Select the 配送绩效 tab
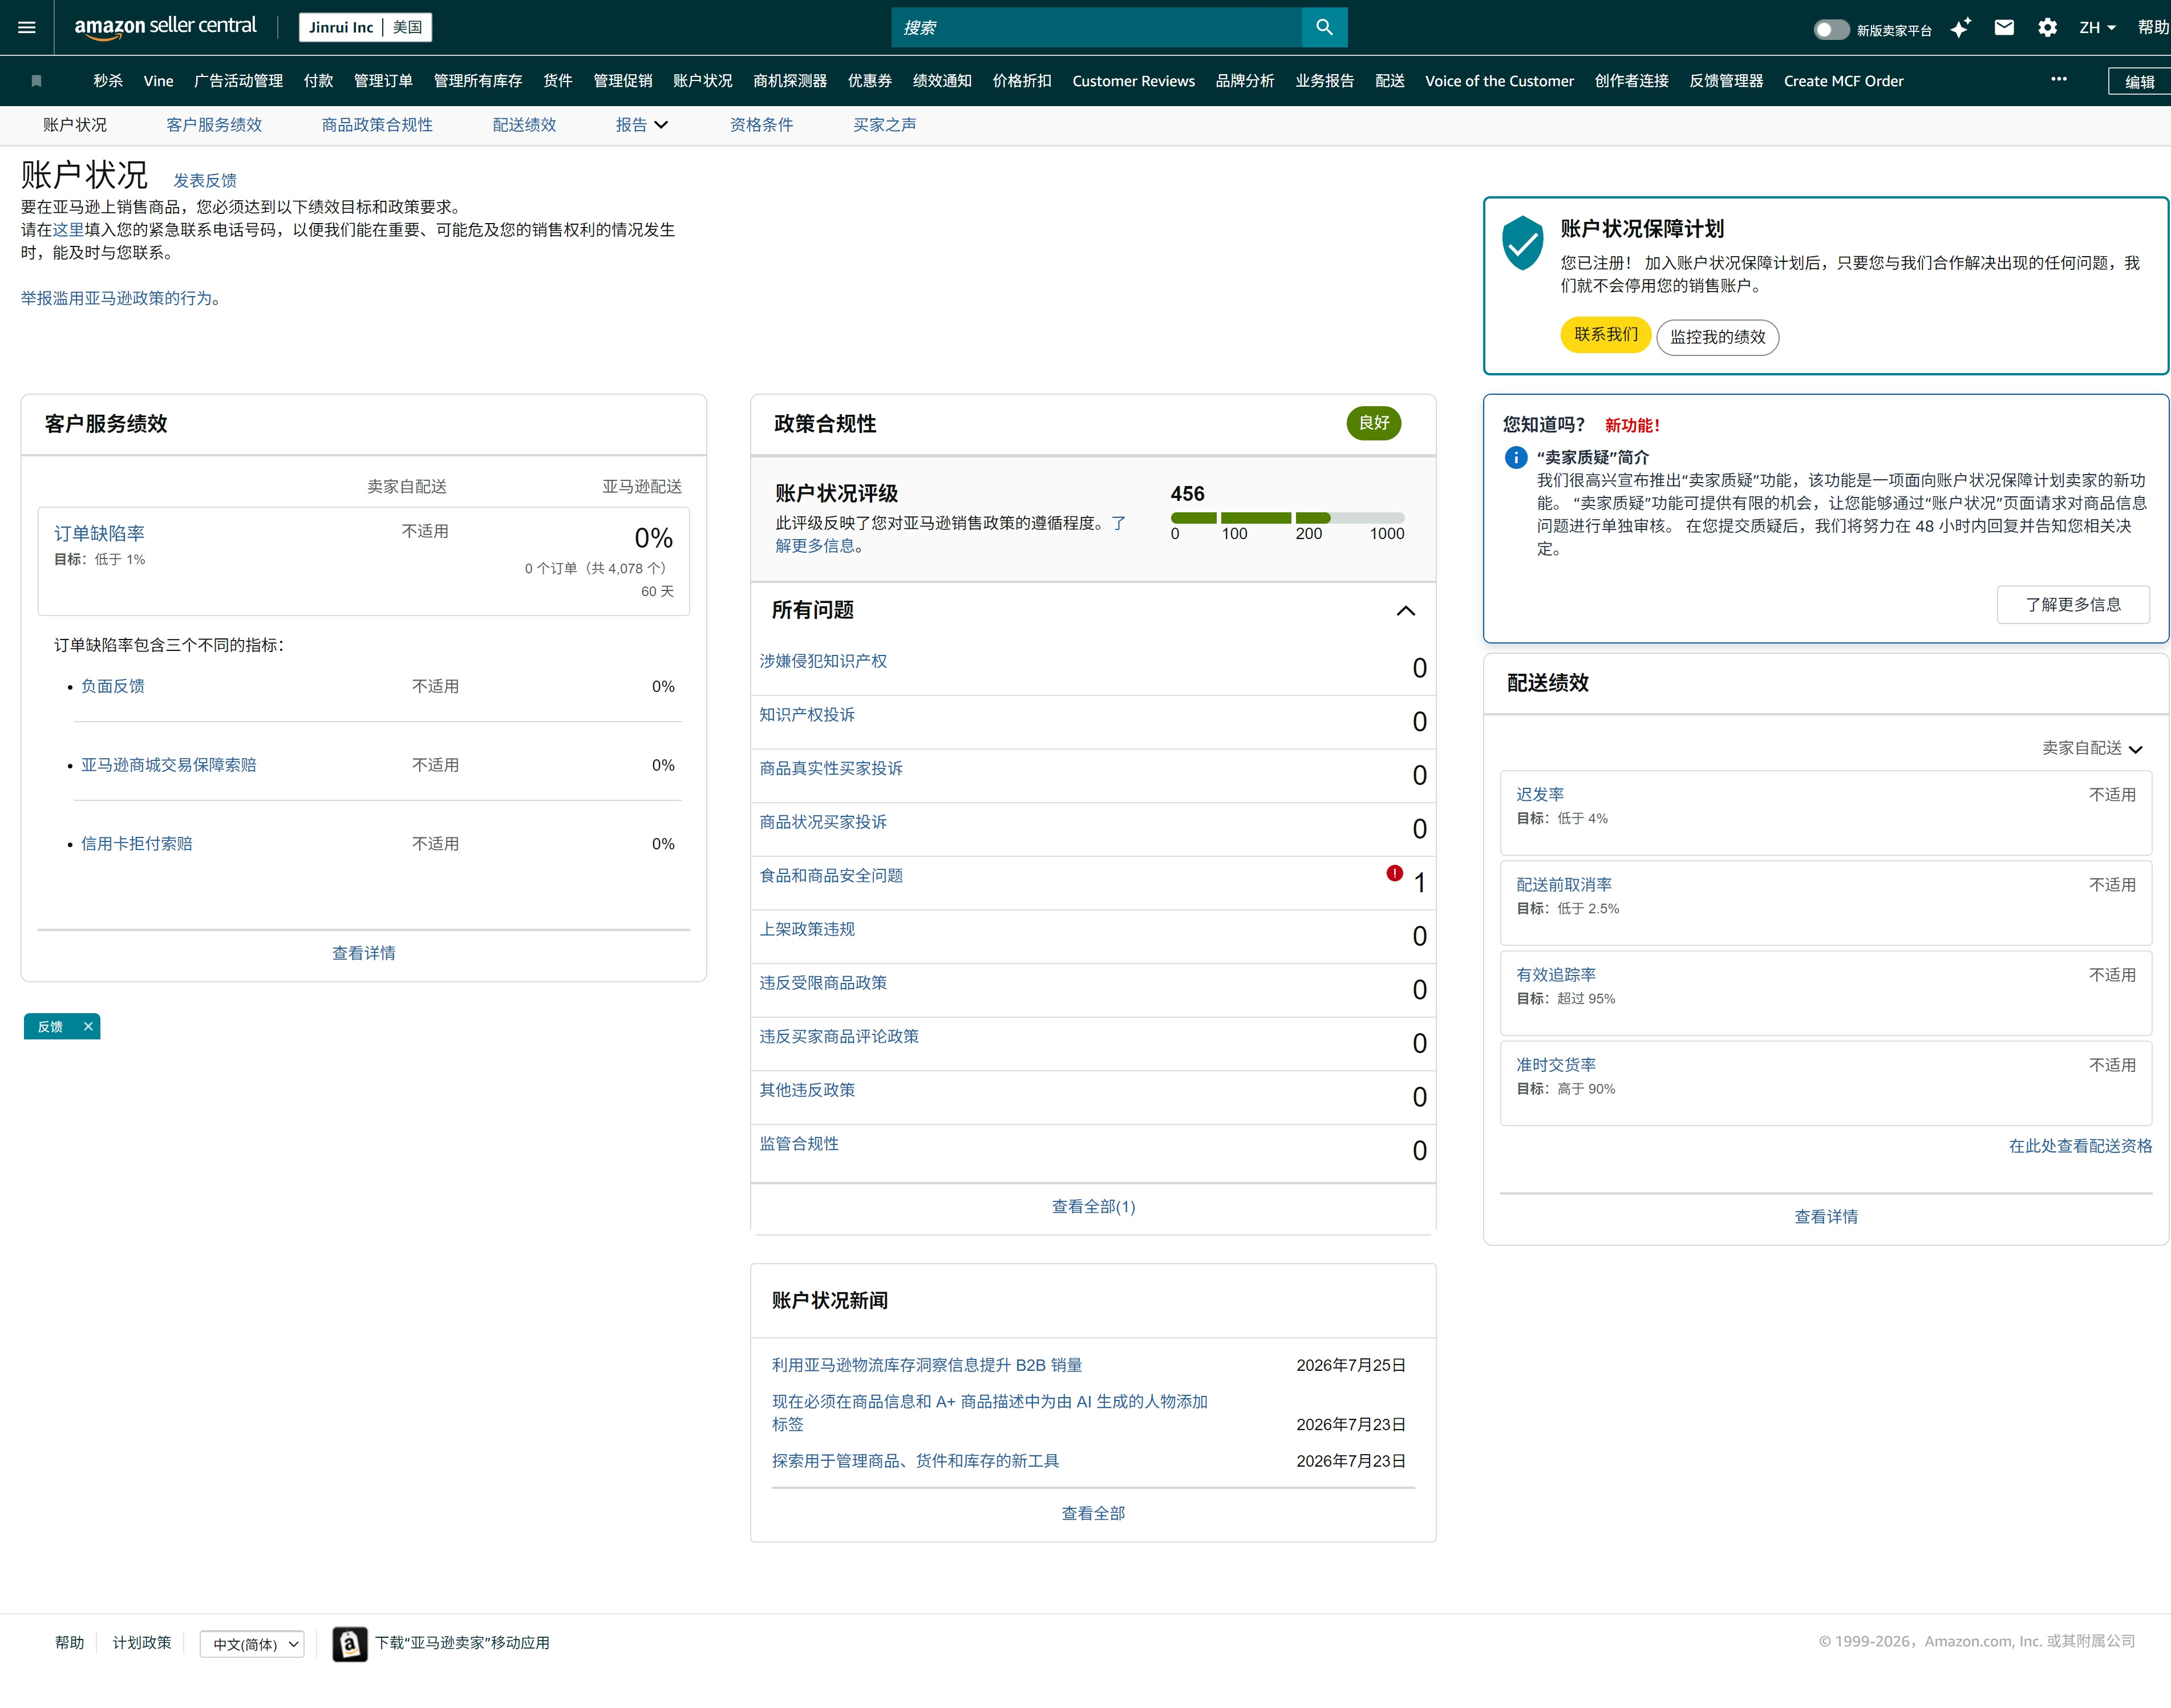Screen dimensions: 2171x1708 (524, 125)
